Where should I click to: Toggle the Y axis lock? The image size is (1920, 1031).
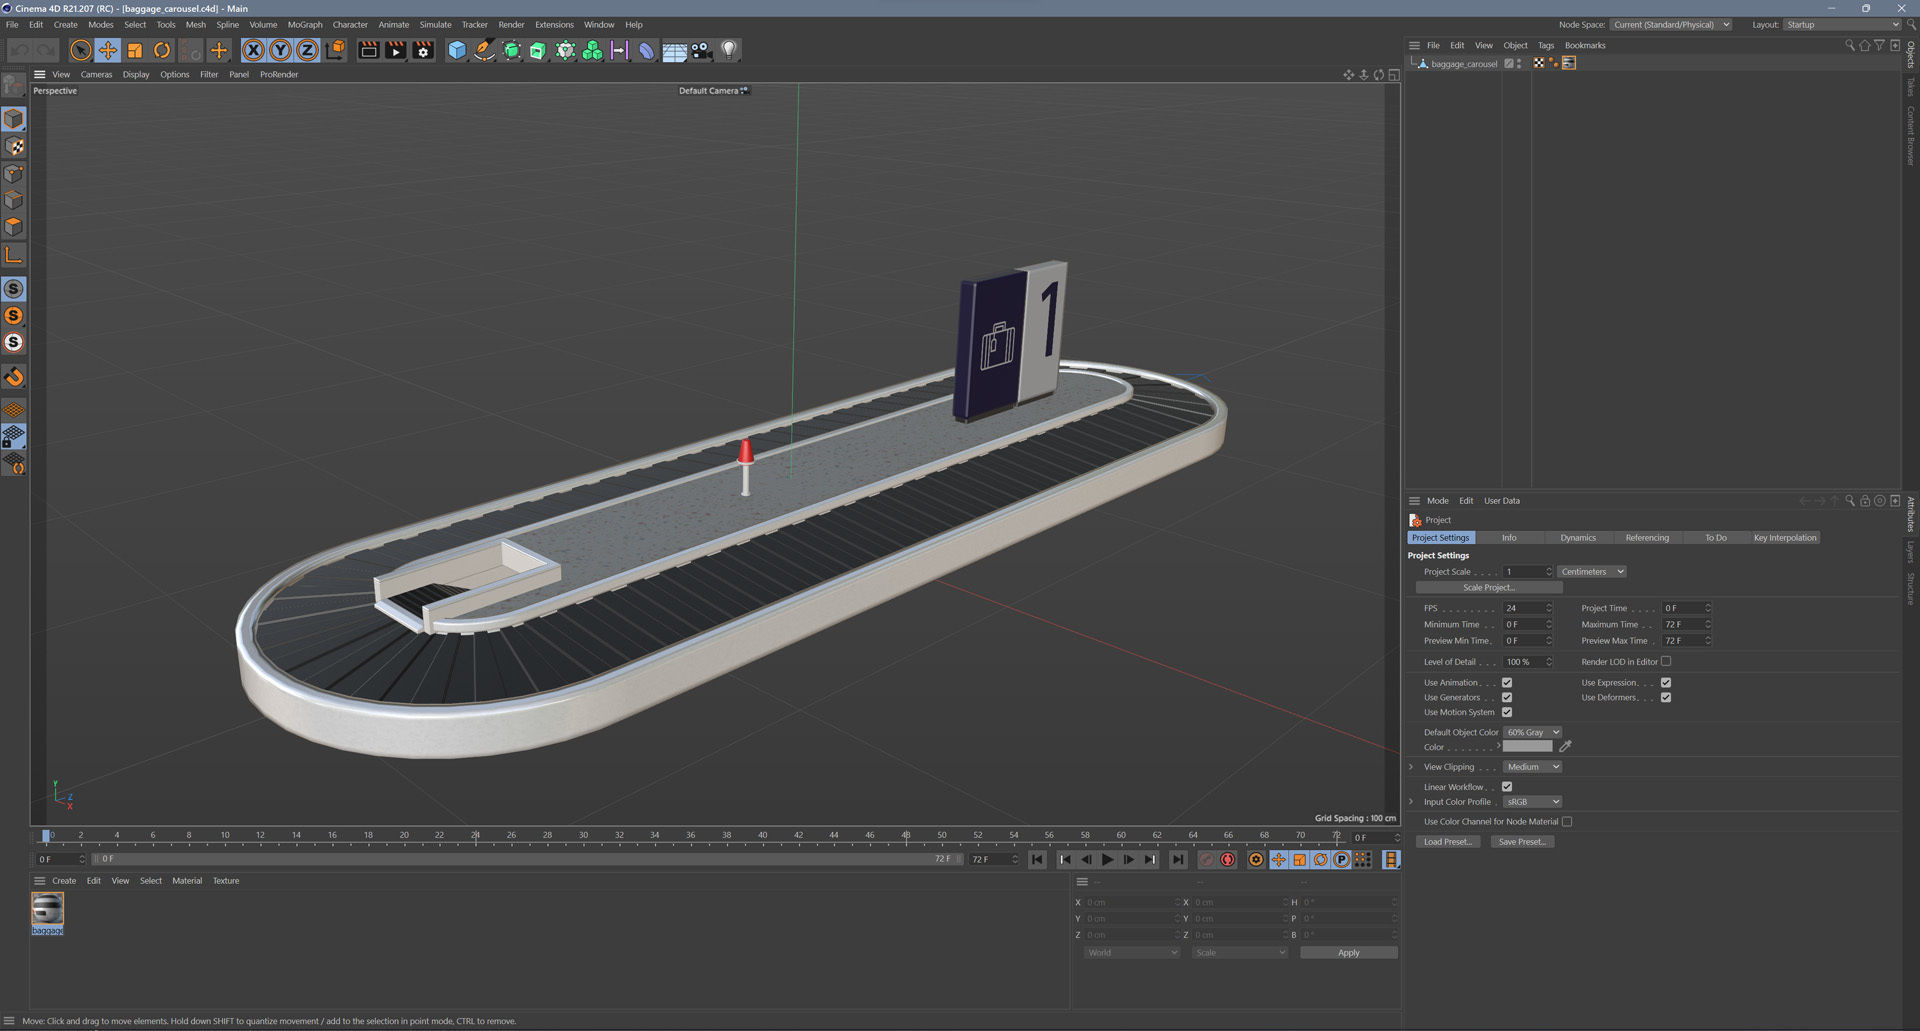coord(281,50)
